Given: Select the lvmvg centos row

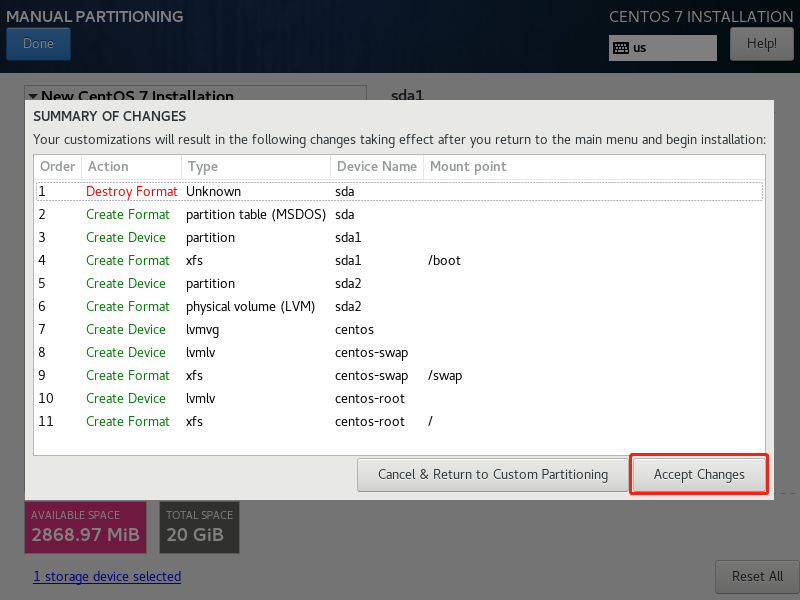Looking at the screenshot, I should click(399, 329).
